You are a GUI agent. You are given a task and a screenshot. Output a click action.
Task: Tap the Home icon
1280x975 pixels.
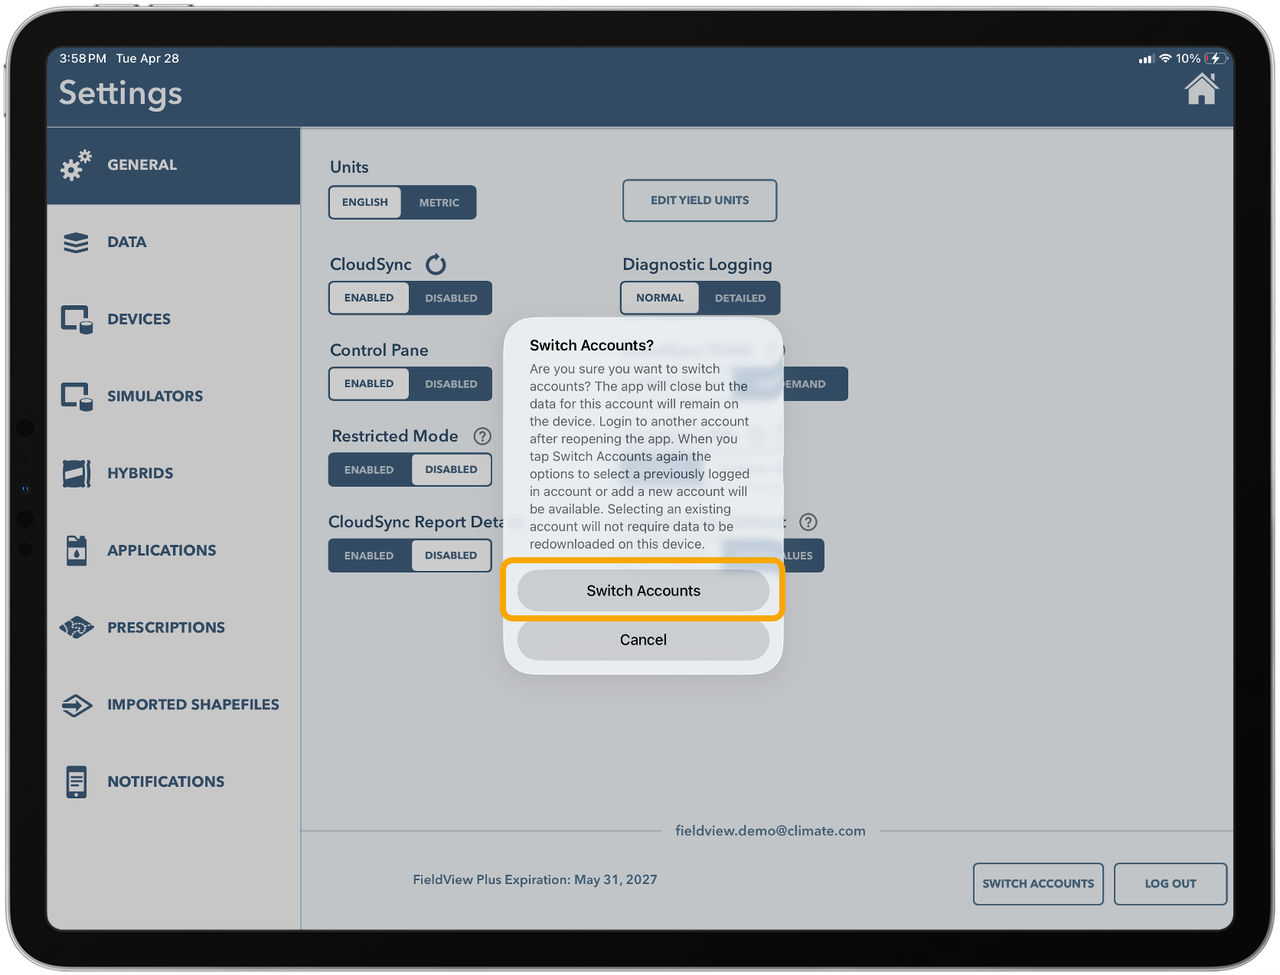1201,89
